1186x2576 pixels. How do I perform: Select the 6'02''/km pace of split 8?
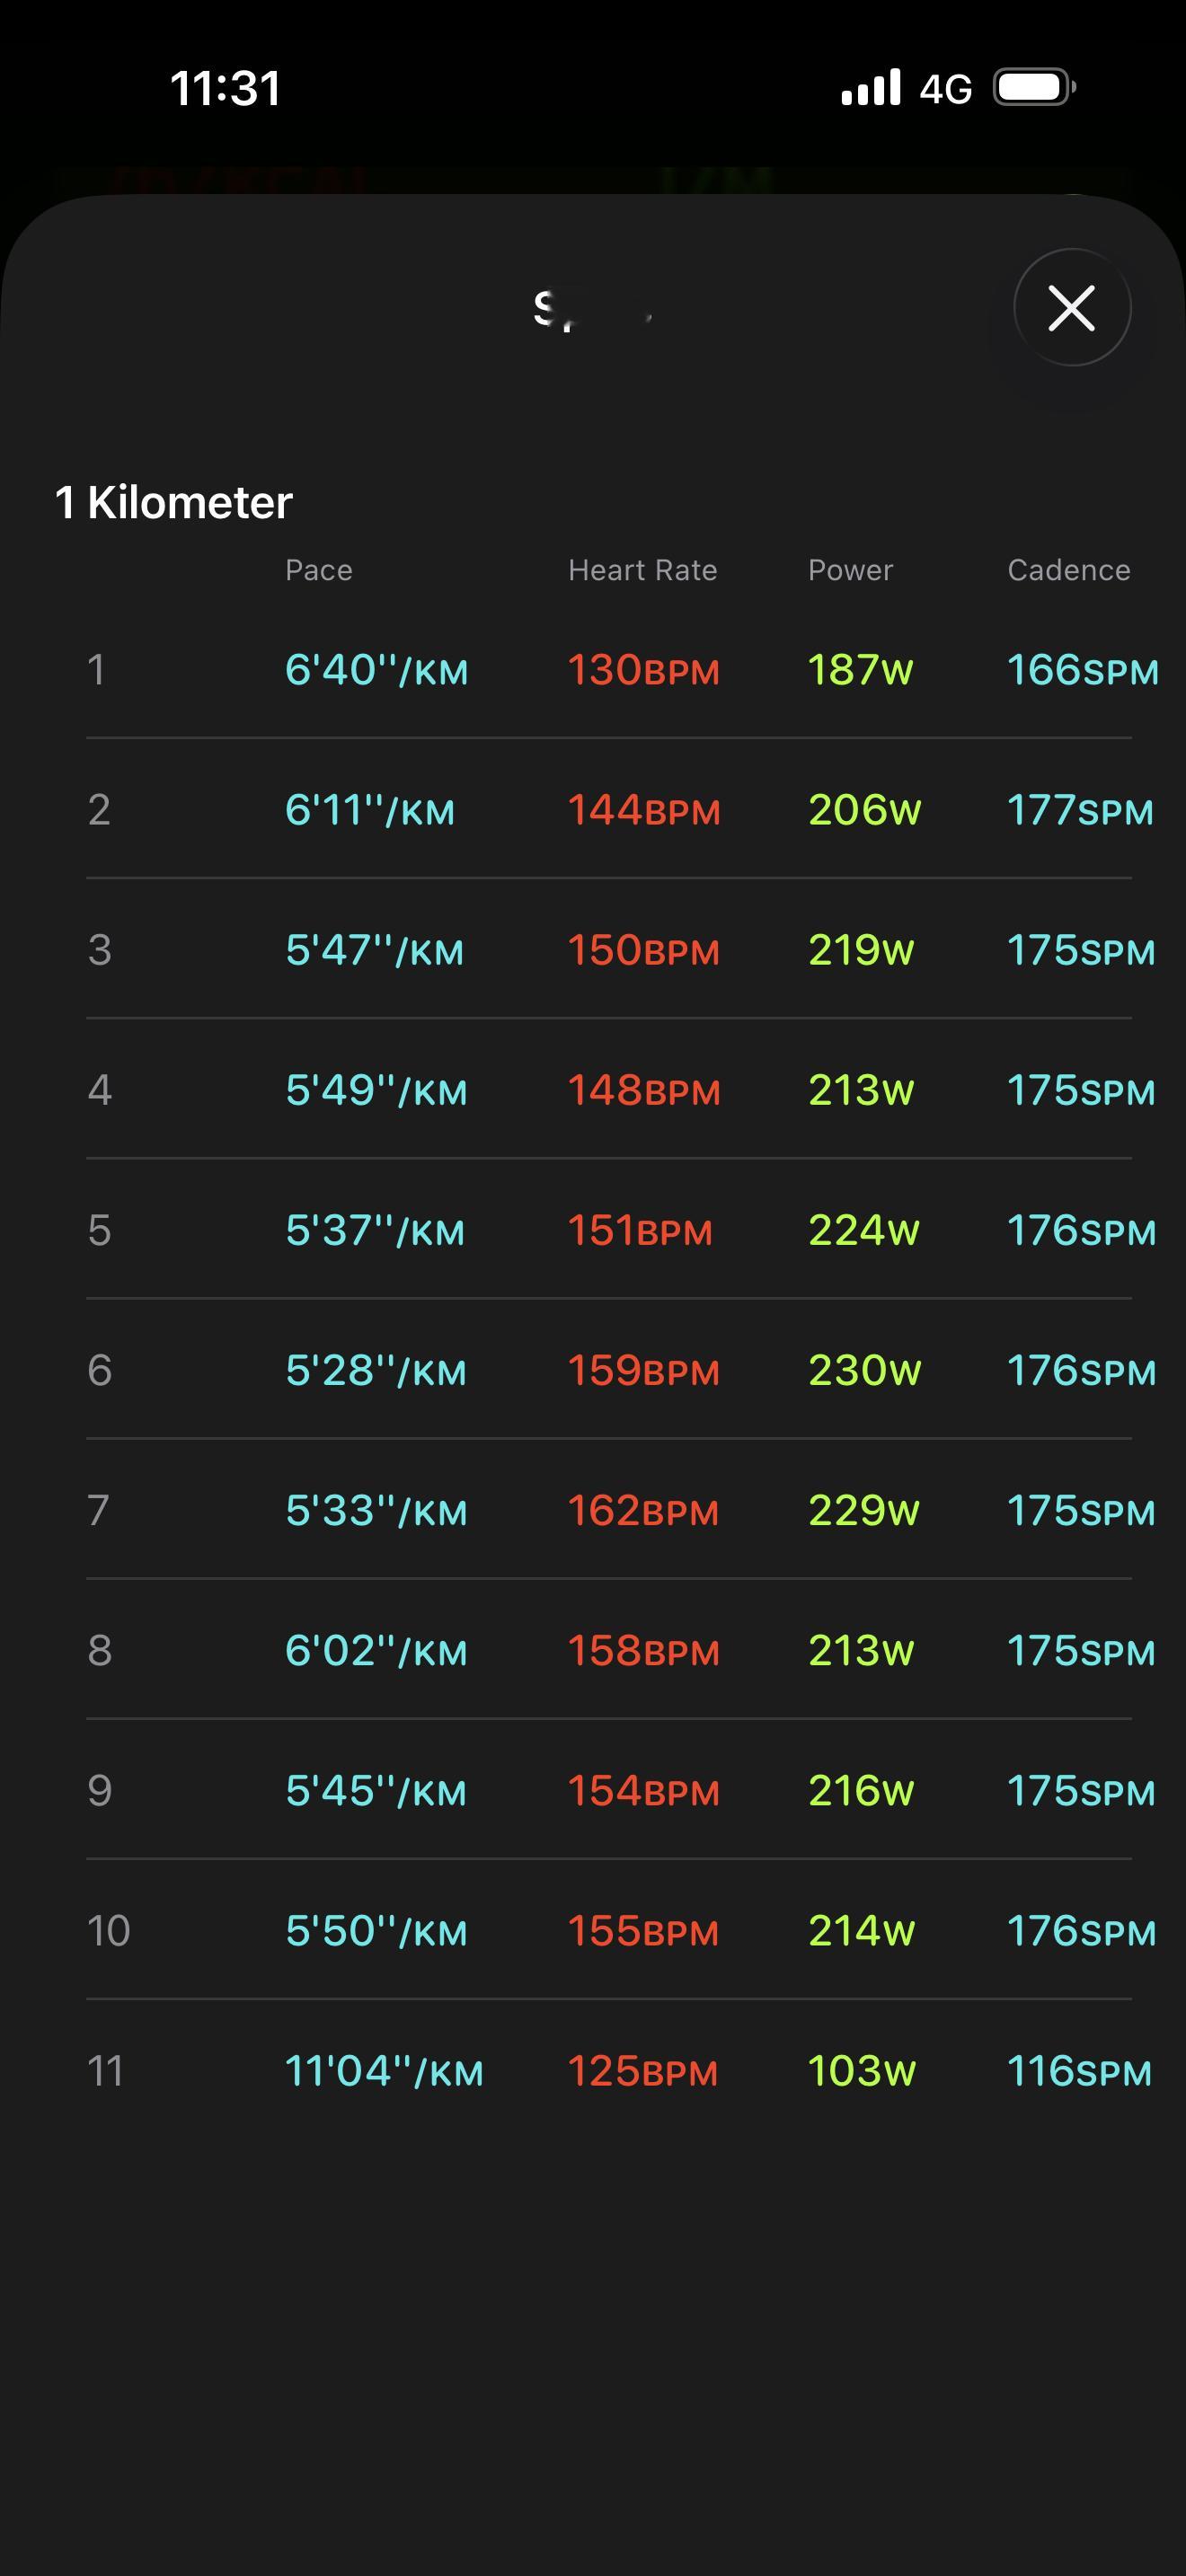[376, 1650]
